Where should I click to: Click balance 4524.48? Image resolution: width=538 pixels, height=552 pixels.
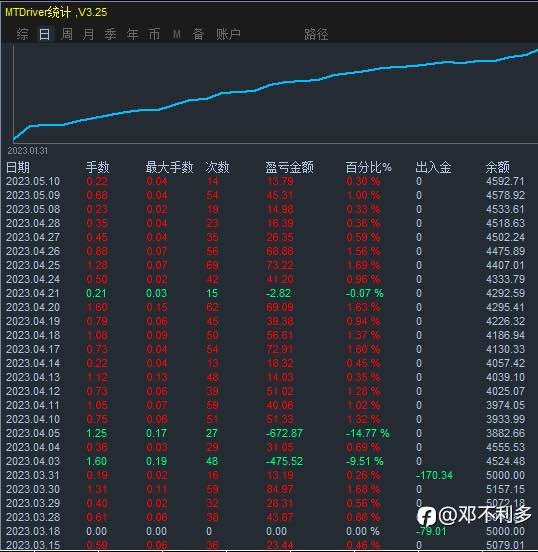(505, 461)
